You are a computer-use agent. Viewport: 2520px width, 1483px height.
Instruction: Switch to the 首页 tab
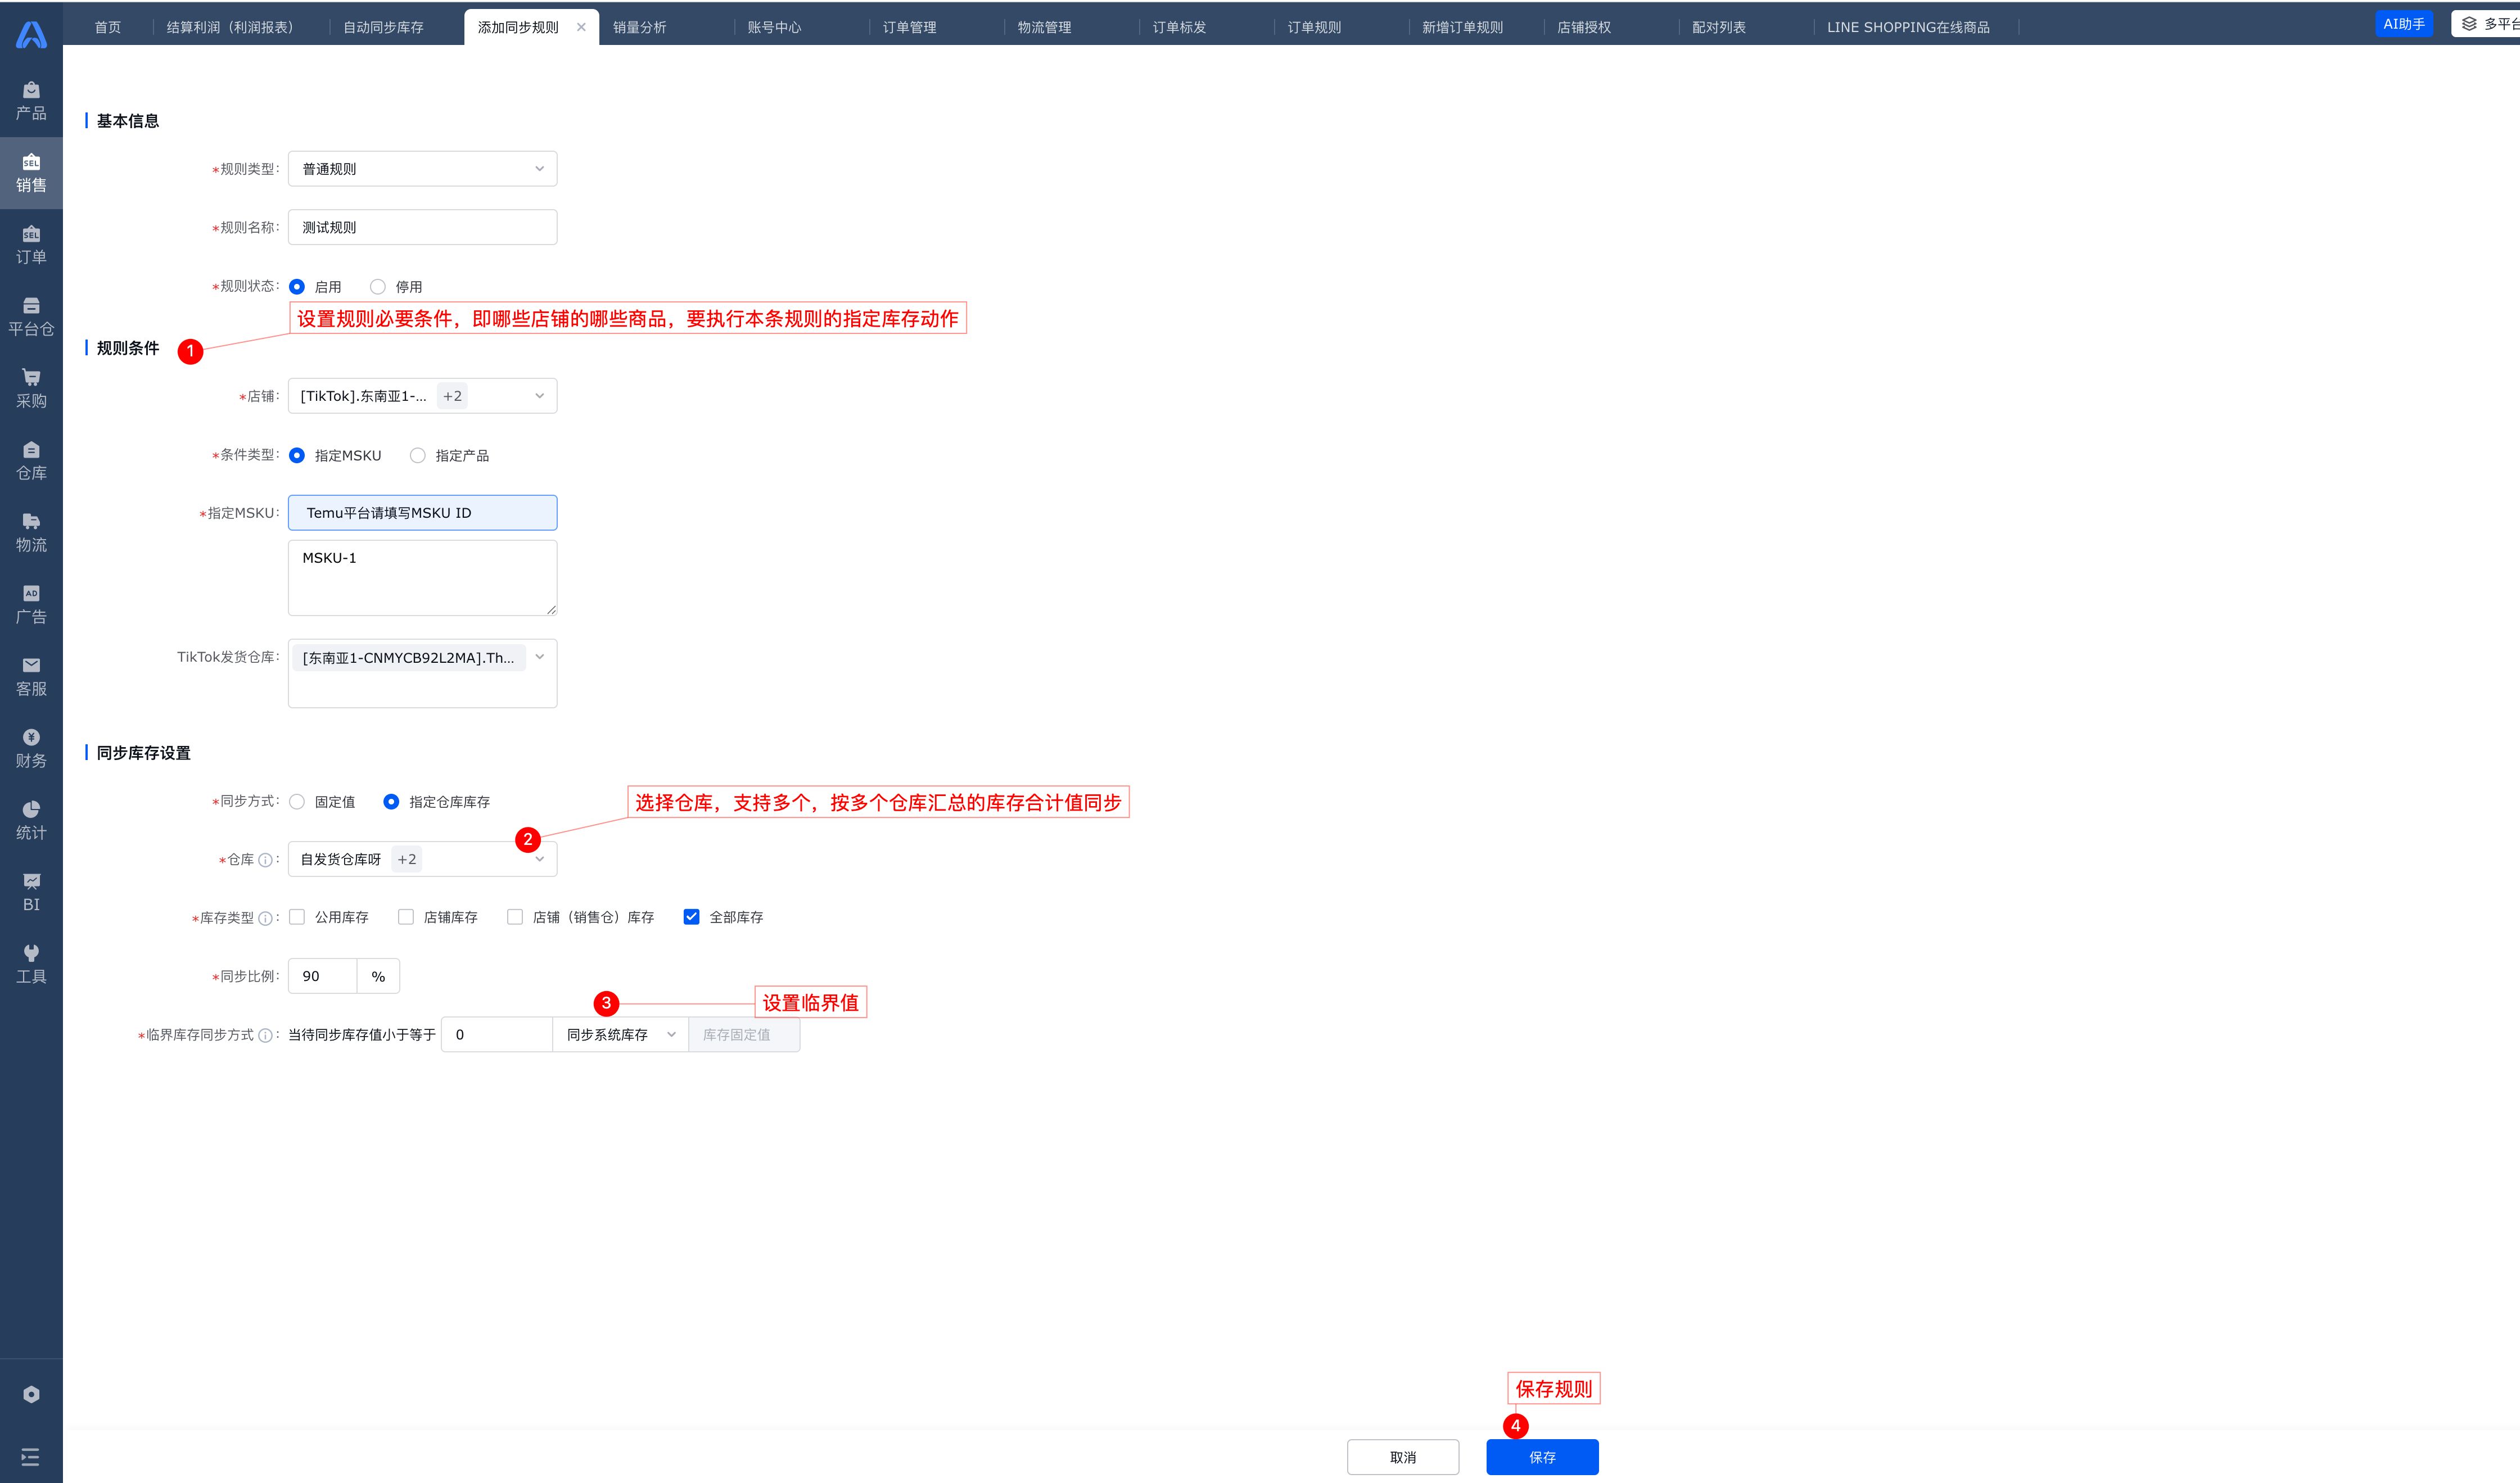click(108, 27)
